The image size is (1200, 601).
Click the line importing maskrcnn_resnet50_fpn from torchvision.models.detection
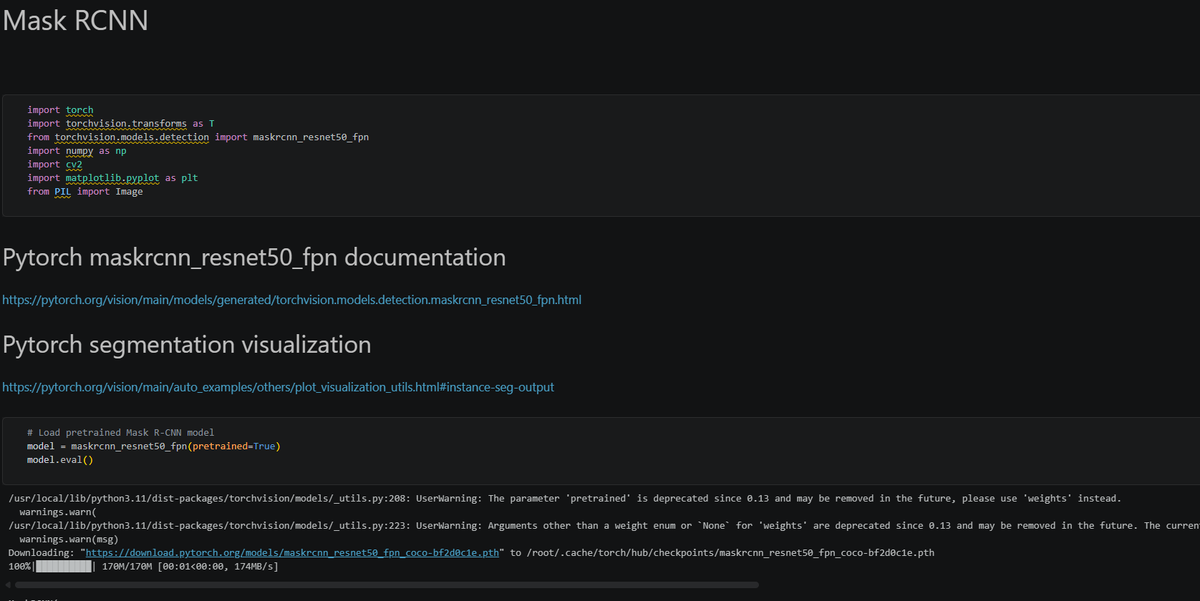point(198,137)
